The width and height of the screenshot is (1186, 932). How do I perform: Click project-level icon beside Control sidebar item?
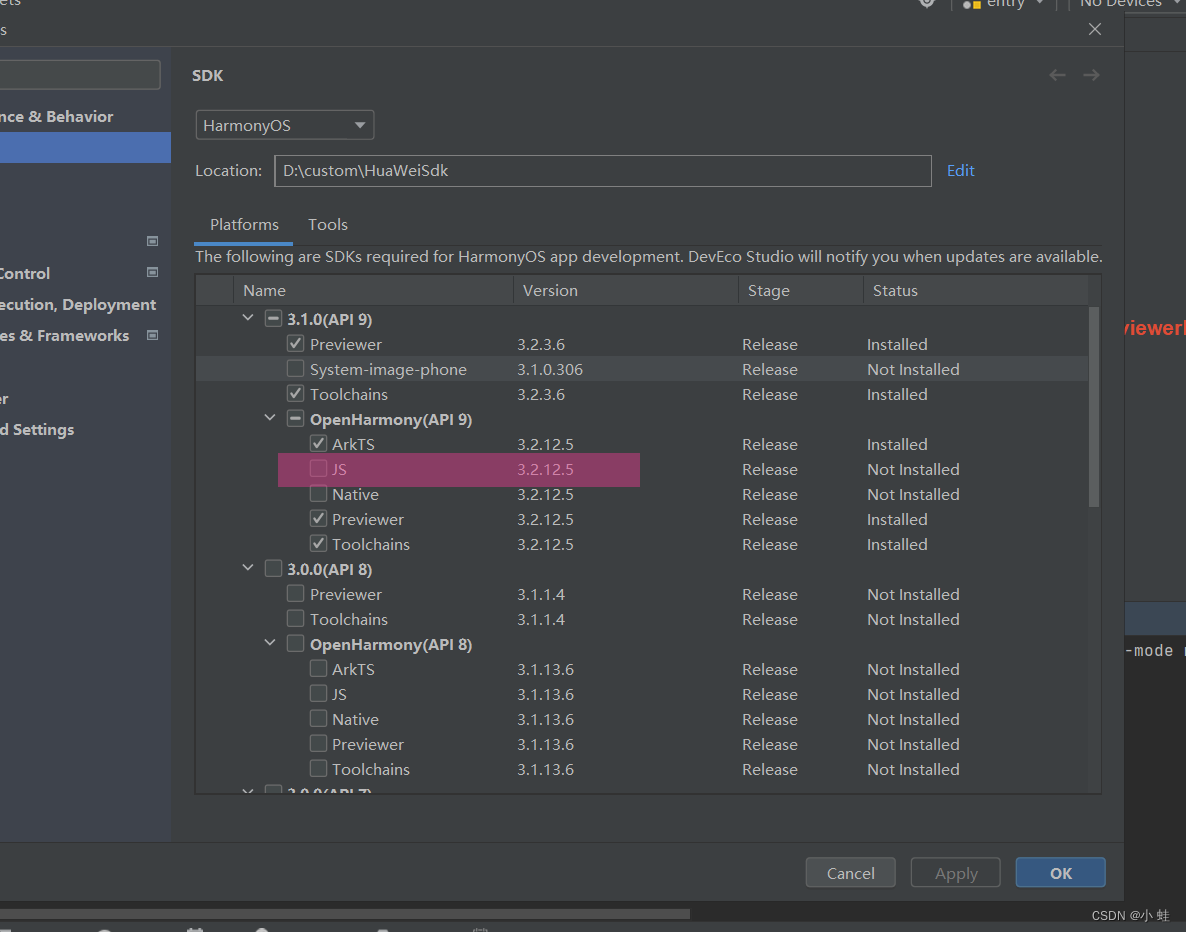152,272
